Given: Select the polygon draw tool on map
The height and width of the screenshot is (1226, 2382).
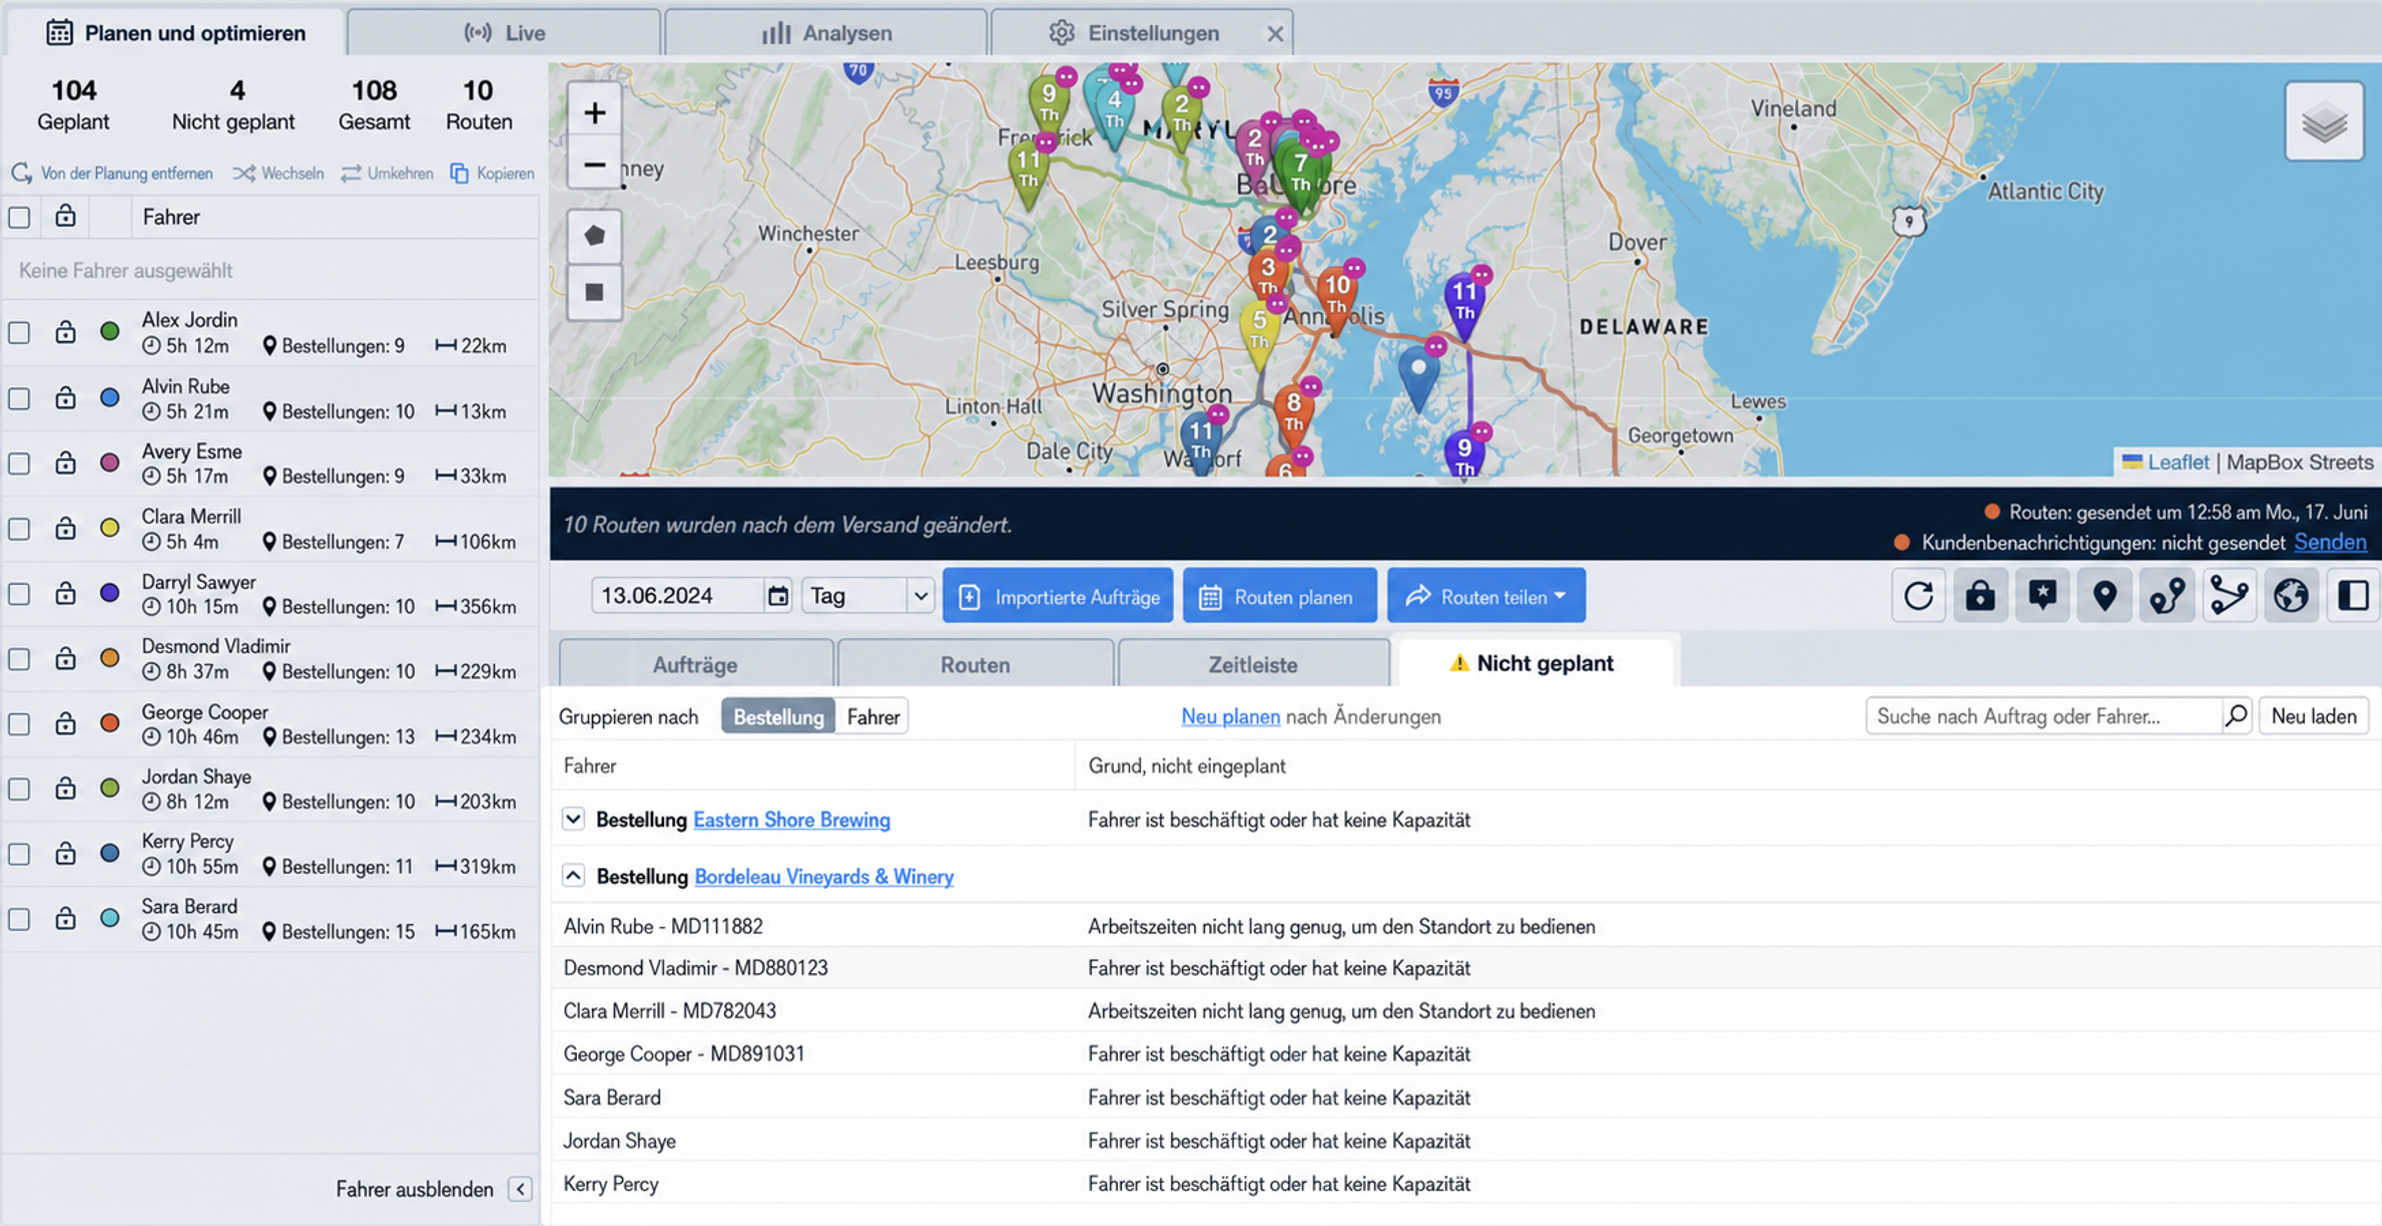Looking at the screenshot, I should point(594,235).
